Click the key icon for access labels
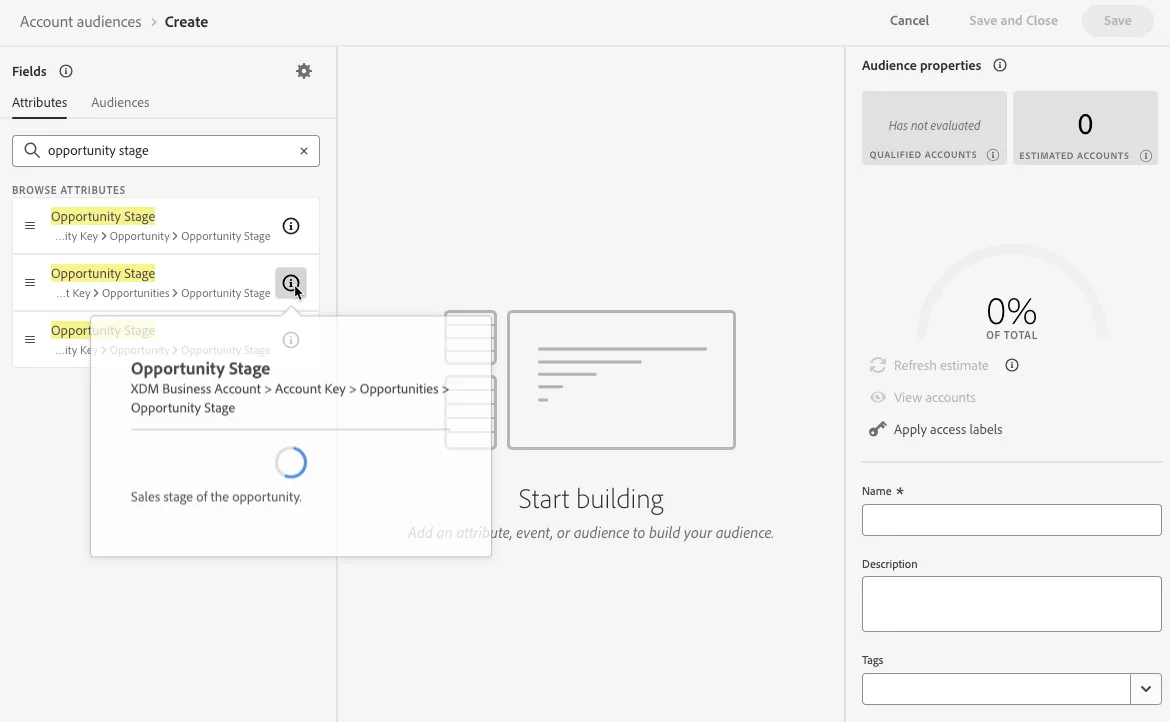Viewport: 1170px width, 722px height. point(878,429)
